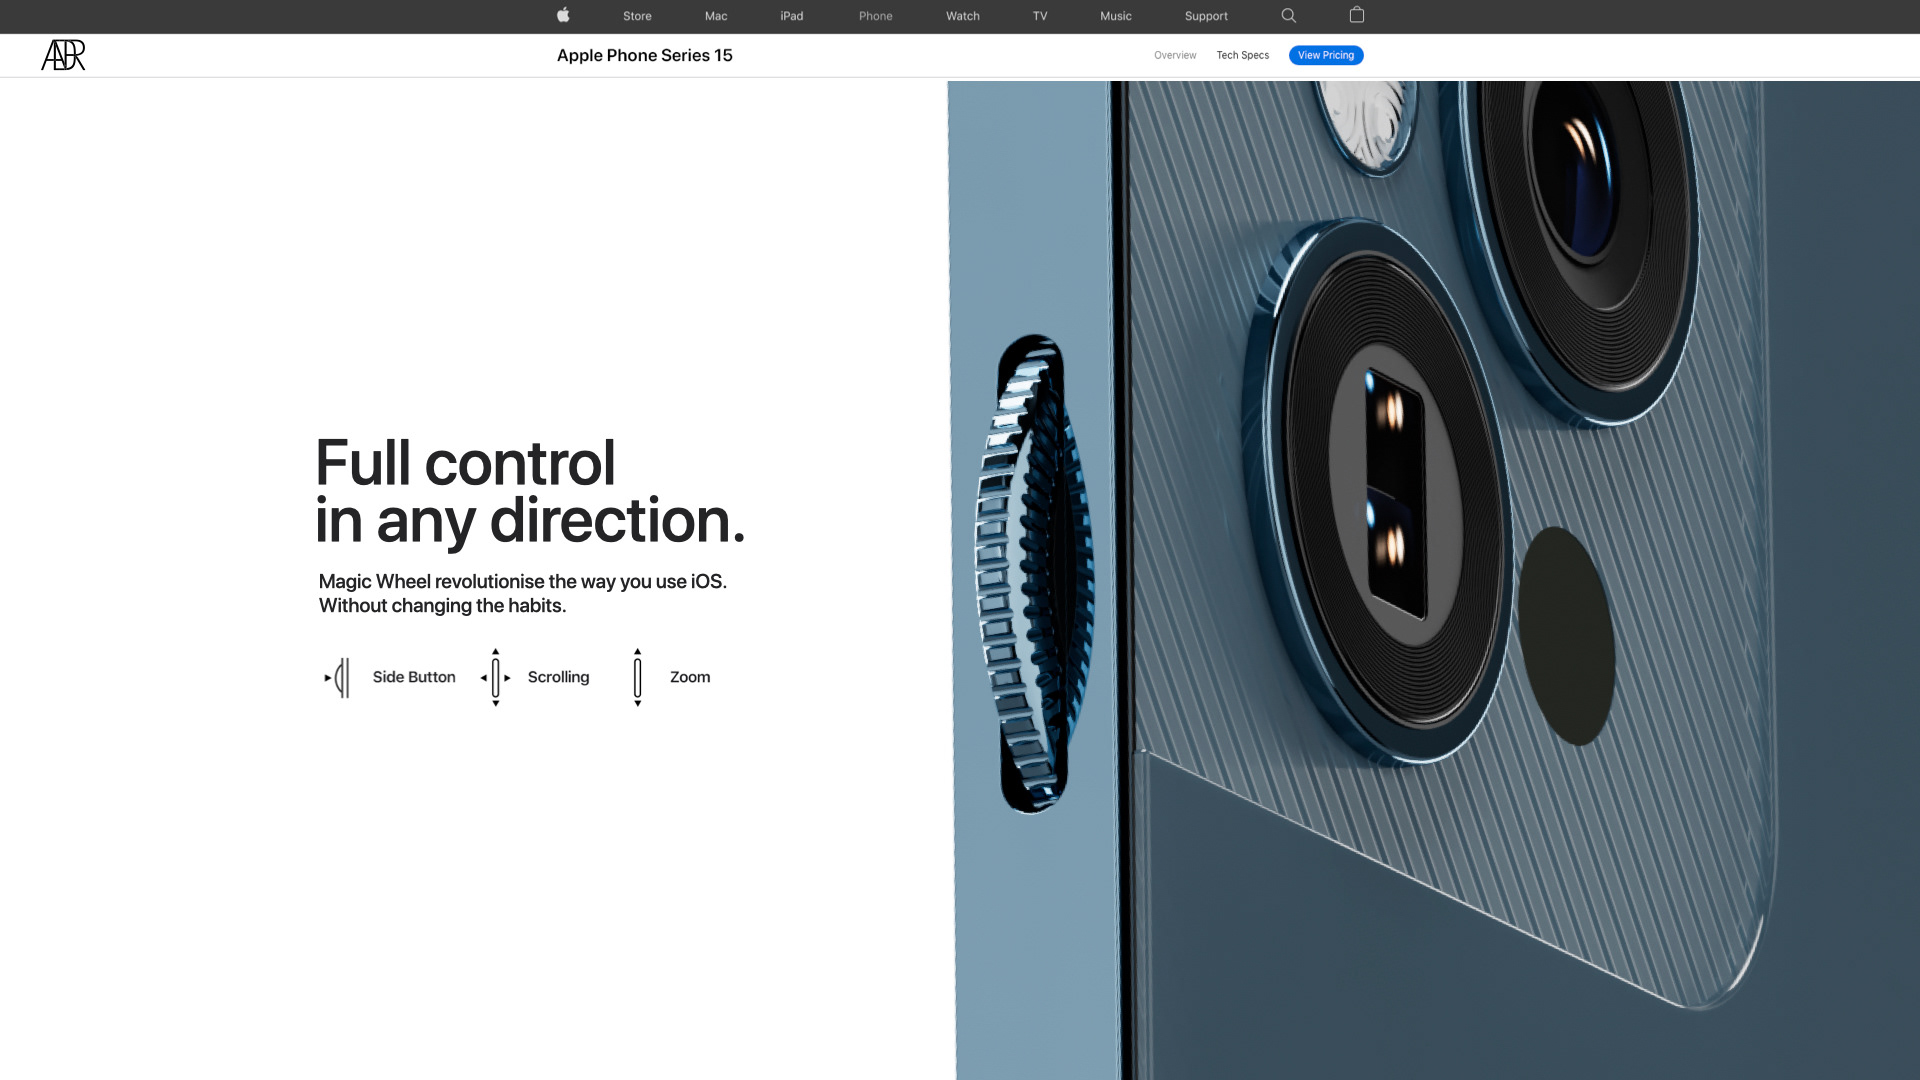This screenshot has width=1920, height=1080.
Task: Switch to the Overview tab
Action: tap(1174, 55)
